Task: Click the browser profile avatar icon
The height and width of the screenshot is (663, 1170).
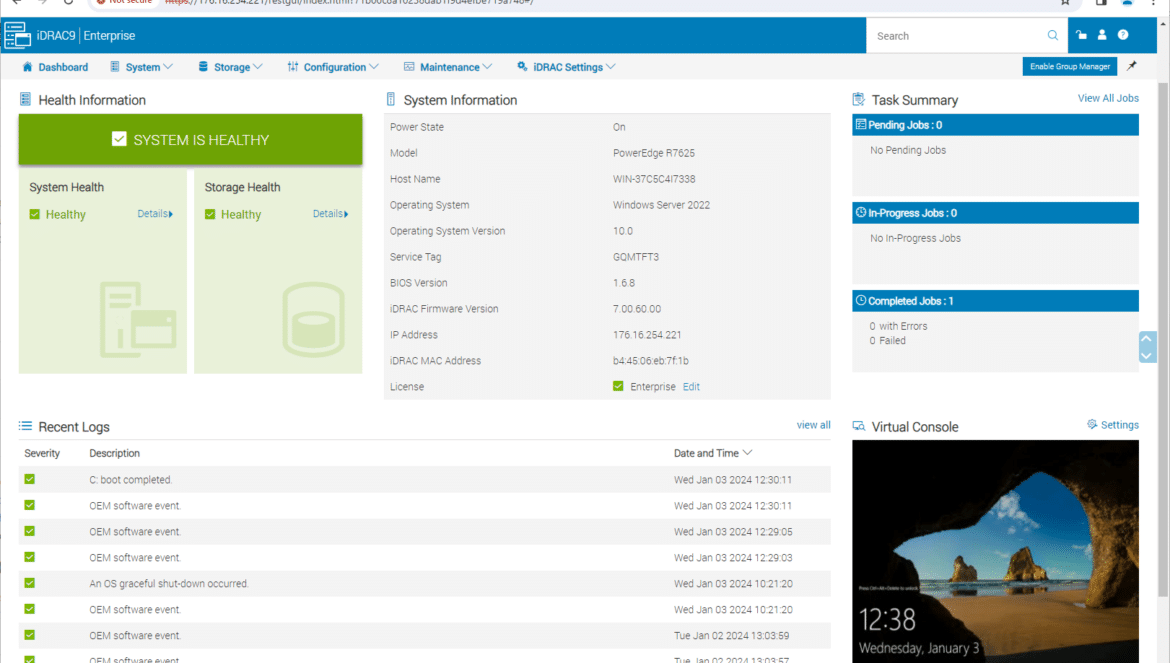Action: [1127, 3]
